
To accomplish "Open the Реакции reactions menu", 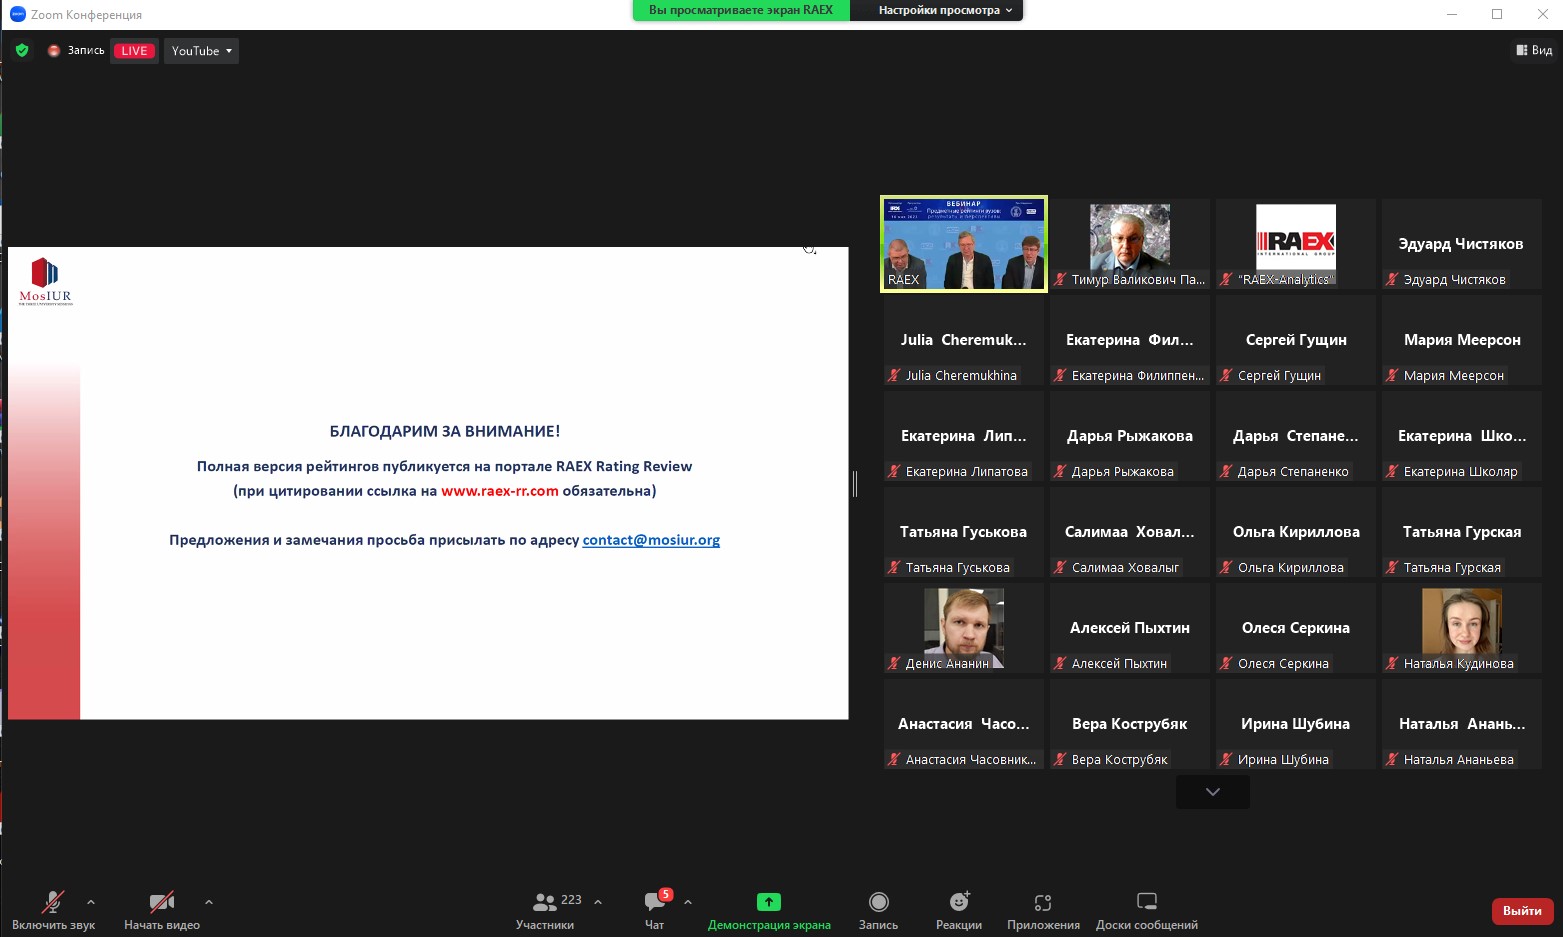I will coord(959,909).
